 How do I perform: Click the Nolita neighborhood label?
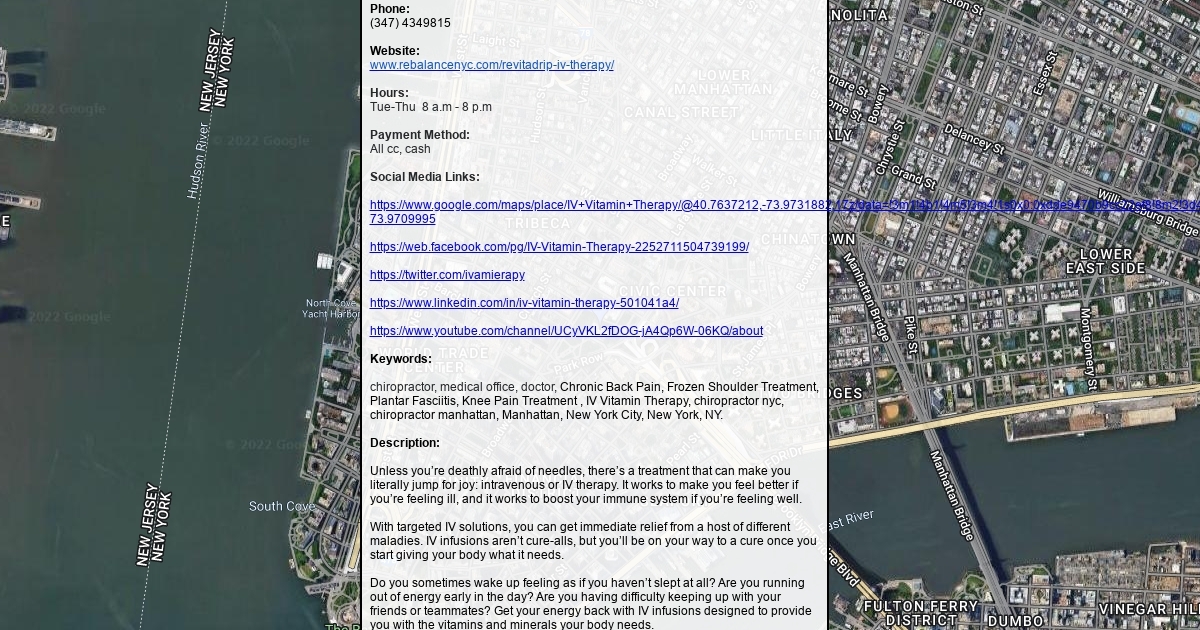pyautogui.click(x=859, y=16)
